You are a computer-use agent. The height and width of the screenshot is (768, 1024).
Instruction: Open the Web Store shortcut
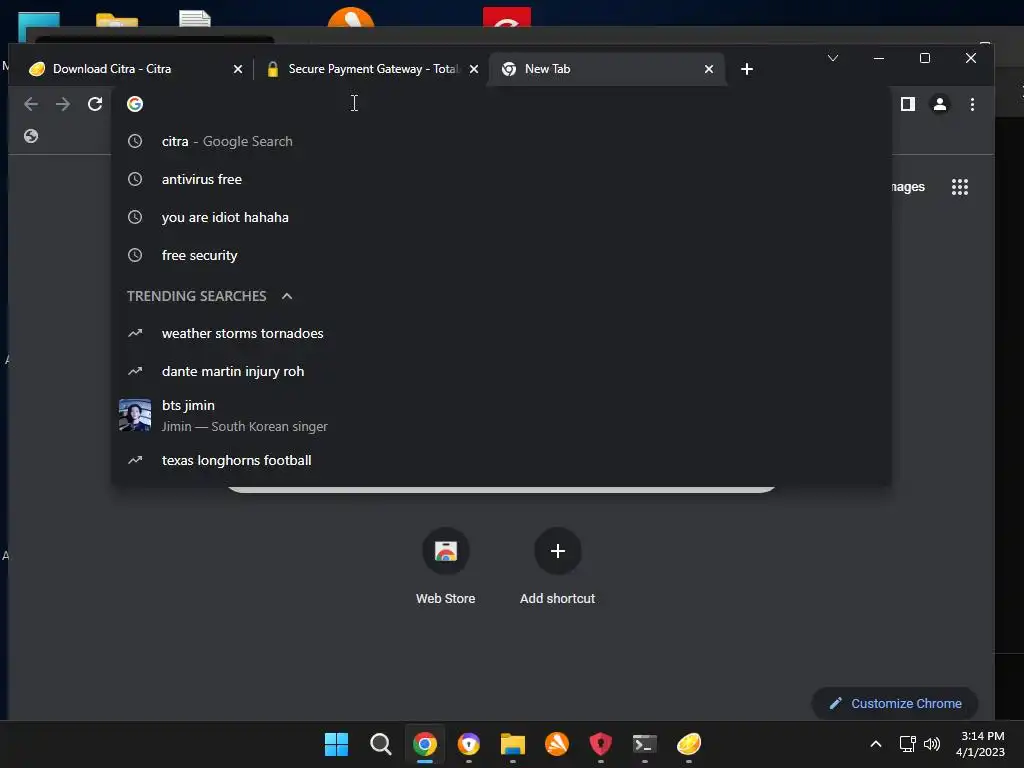[445, 567]
